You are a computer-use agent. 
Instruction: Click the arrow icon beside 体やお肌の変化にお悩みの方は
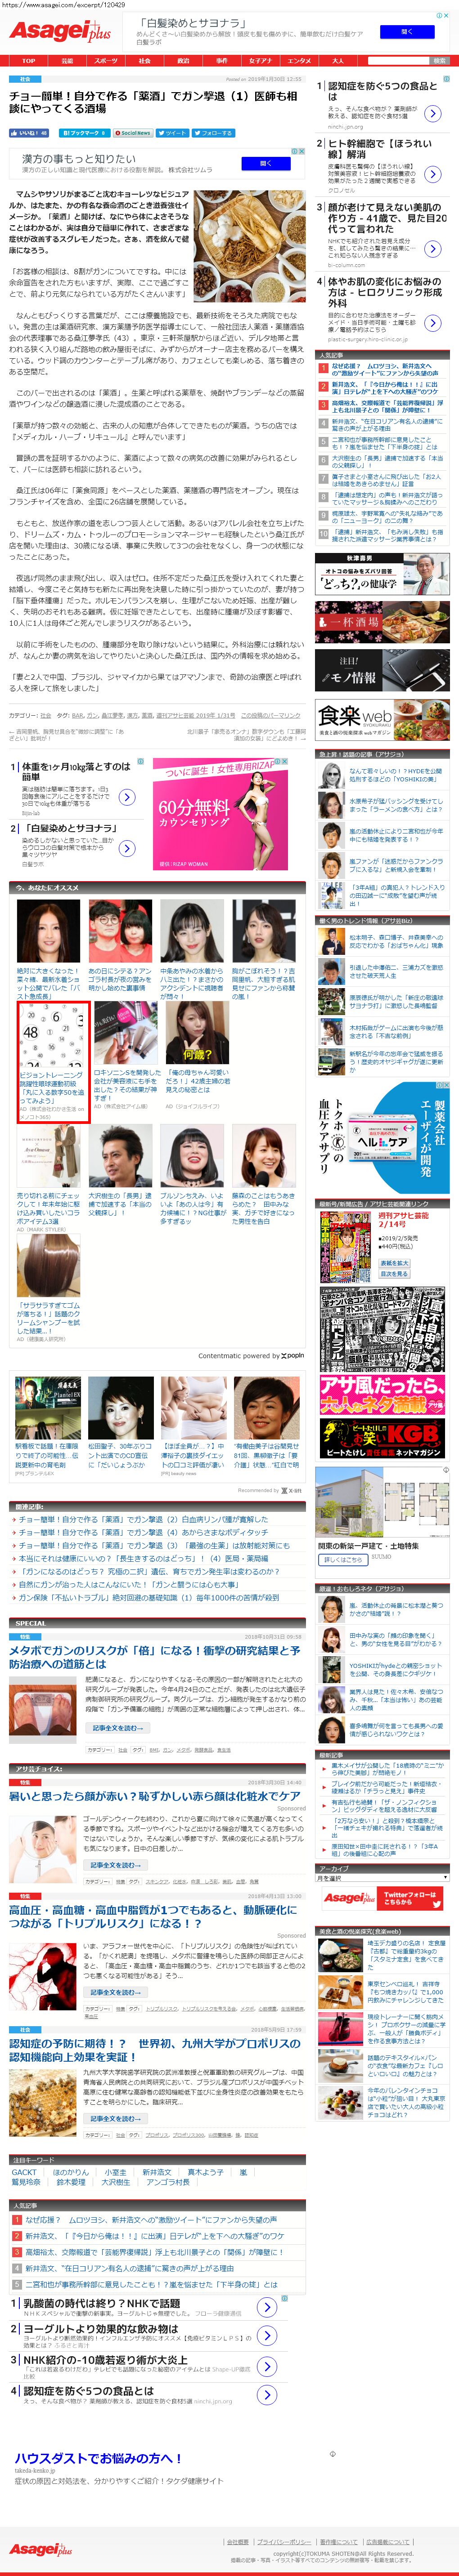[x=433, y=323]
